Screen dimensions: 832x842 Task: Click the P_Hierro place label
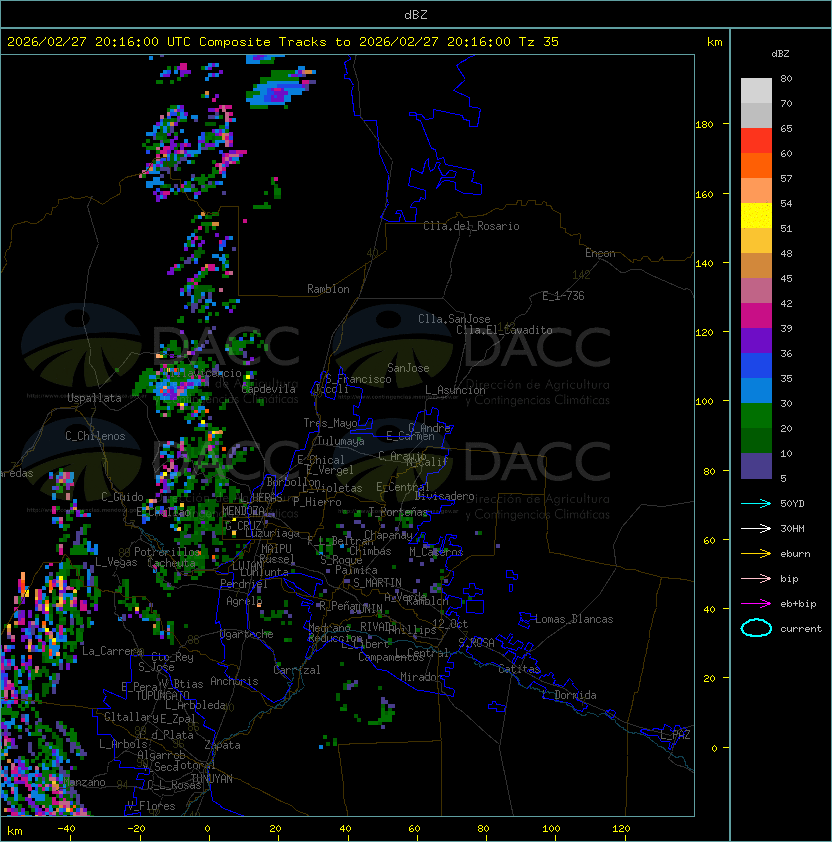(317, 502)
